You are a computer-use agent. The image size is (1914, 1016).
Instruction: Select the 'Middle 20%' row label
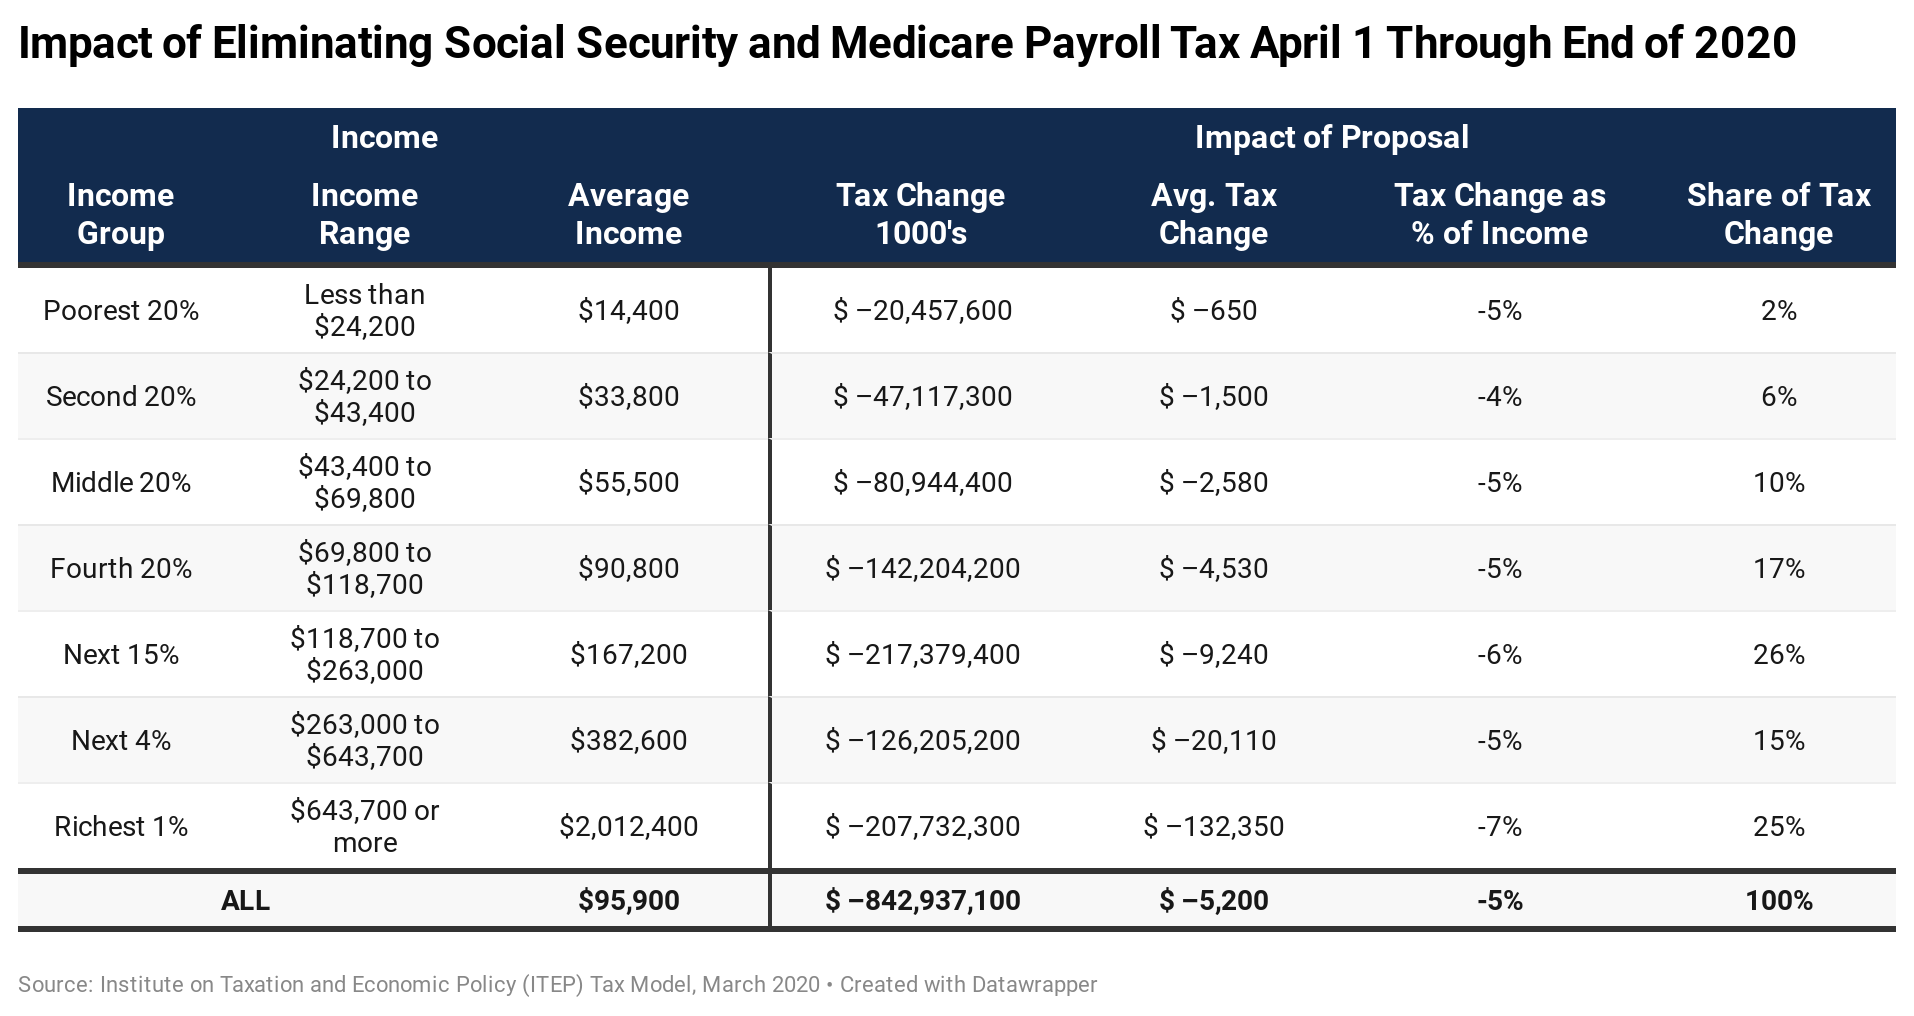[121, 482]
